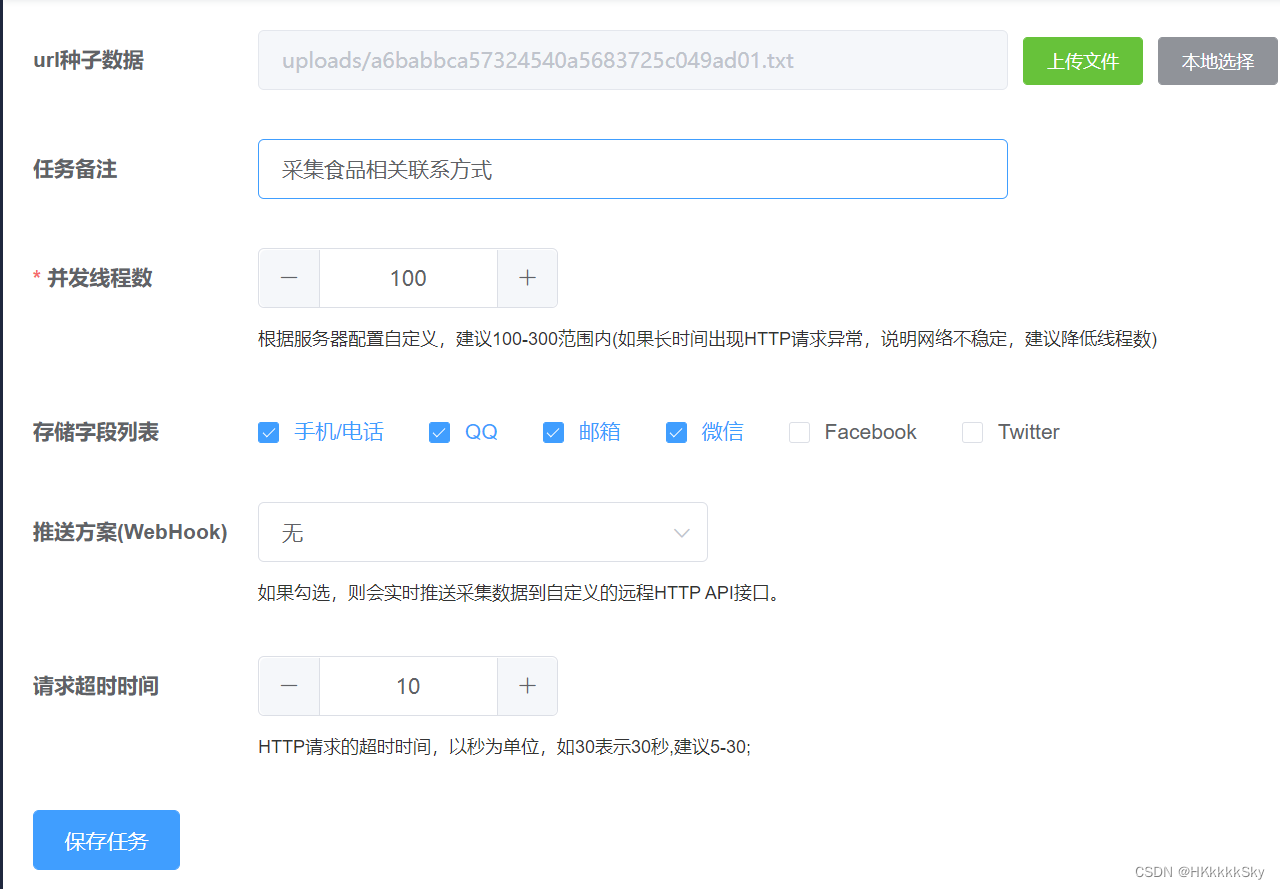Click the 任务备注 text input field
The image size is (1280, 889).
pyautogui.click(x=632, y=169)
